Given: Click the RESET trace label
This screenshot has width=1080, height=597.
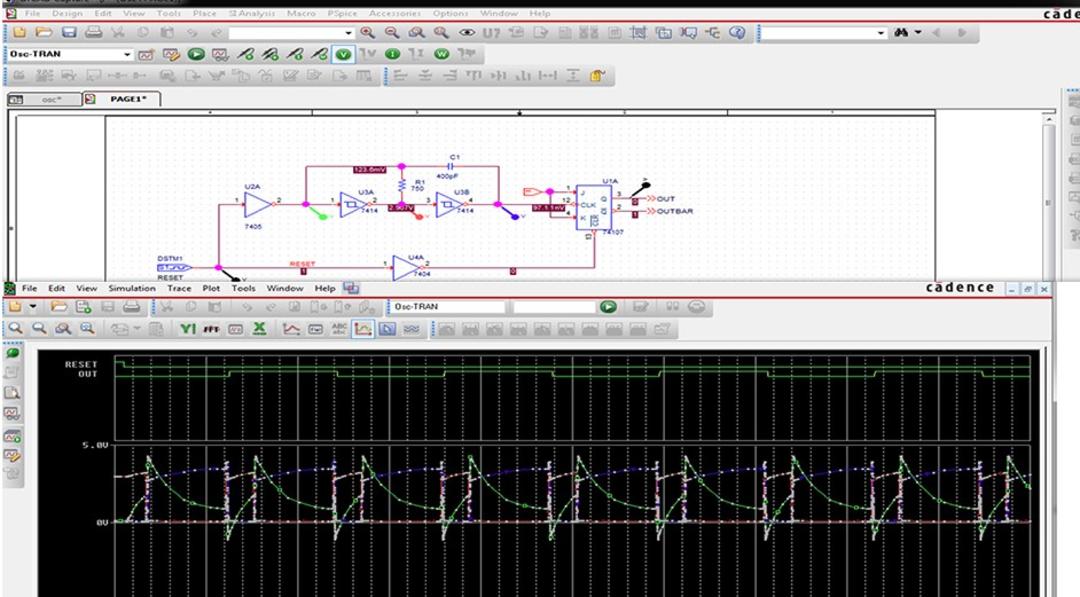Looking at the screenshot, I should [x=81, y=364].
